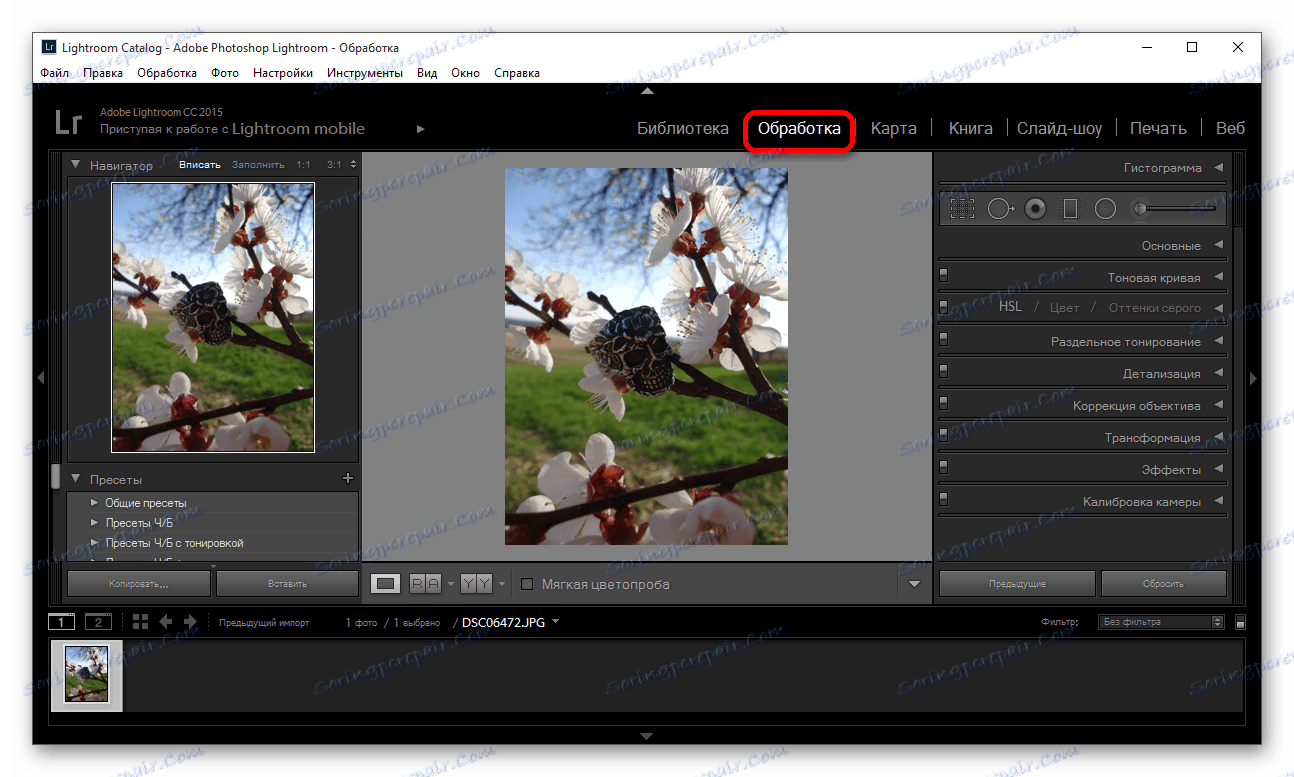Open toolbar content options dropdown arrow

[913, 584]
